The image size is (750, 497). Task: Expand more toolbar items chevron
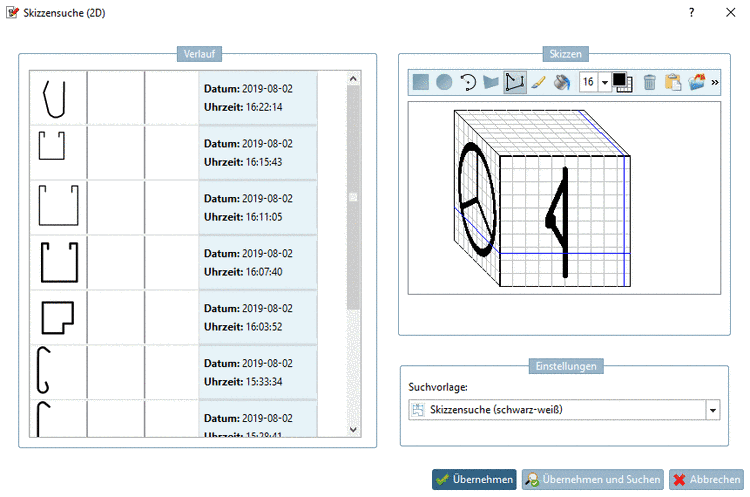coord(715,82)
